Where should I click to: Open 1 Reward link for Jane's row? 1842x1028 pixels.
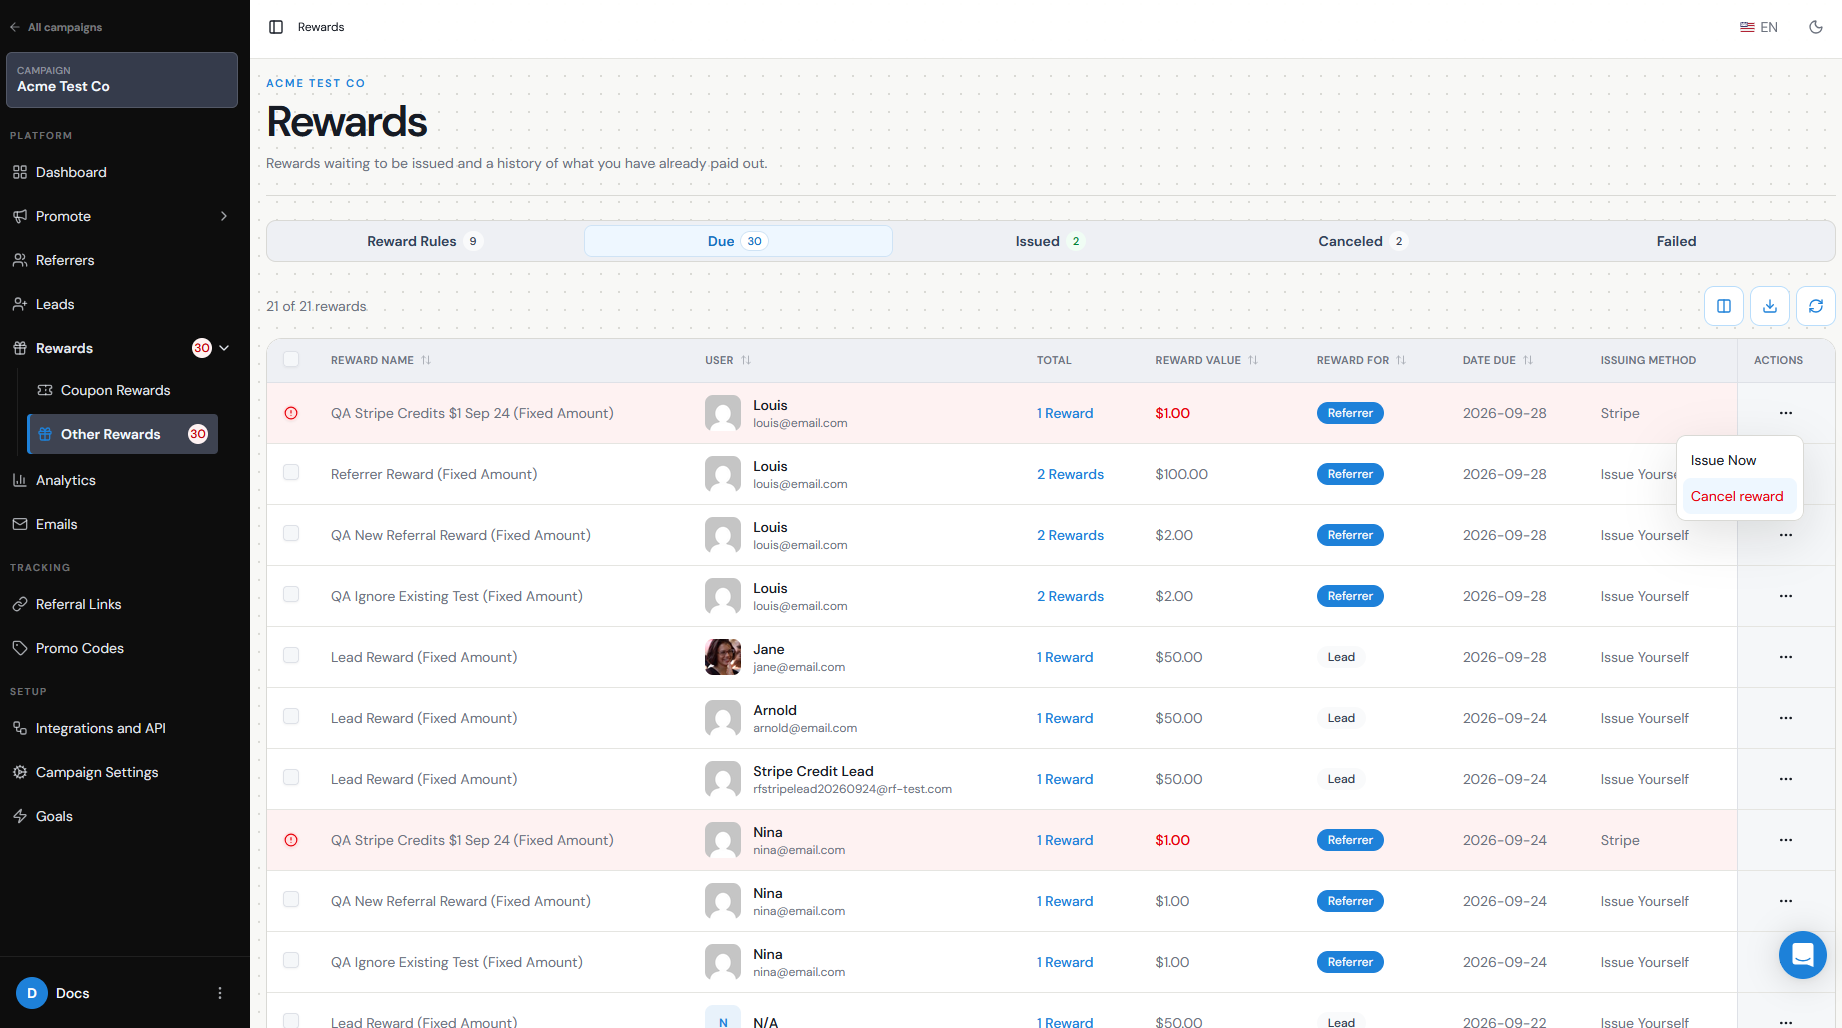(x=1065, y=657)
